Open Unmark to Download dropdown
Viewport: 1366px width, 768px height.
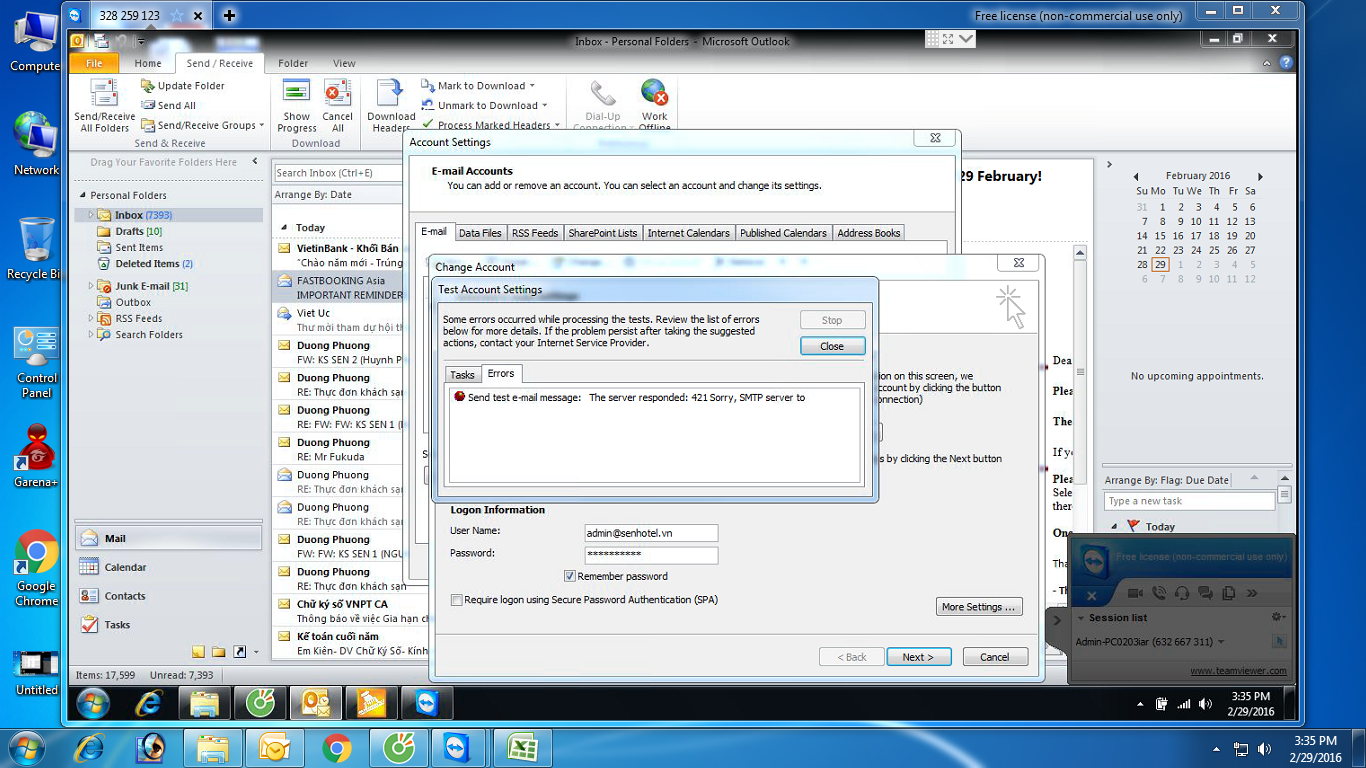(x=484, y=105)
